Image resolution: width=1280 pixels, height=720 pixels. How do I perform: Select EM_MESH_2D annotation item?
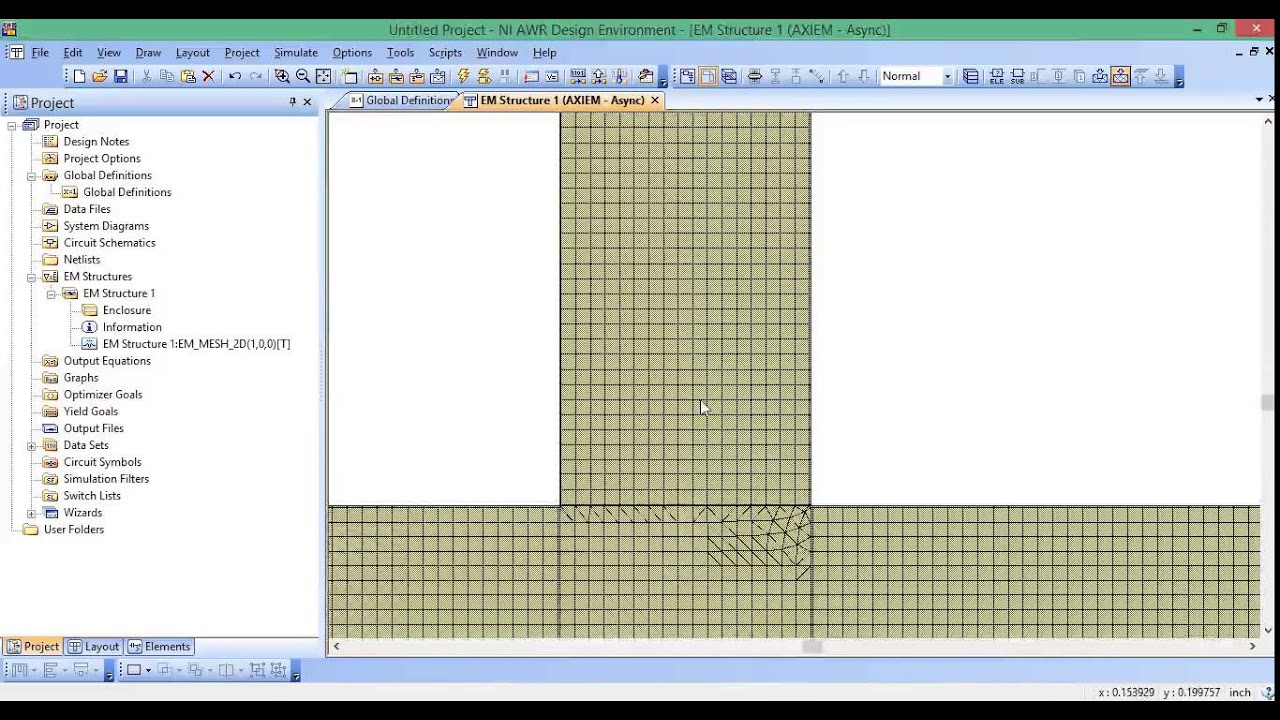(196, 344)
